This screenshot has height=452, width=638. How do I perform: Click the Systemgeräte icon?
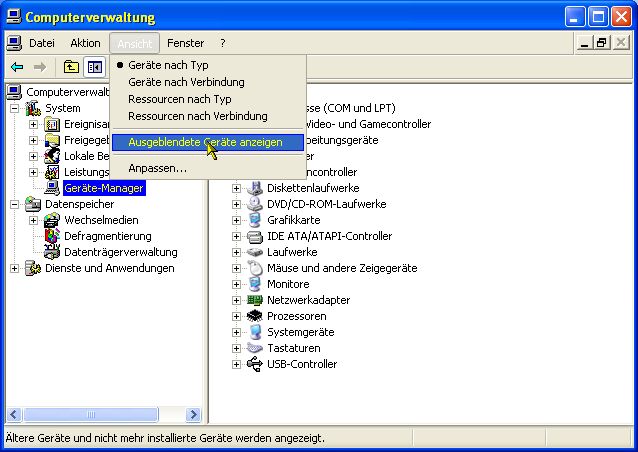click(x=255, y=332)
